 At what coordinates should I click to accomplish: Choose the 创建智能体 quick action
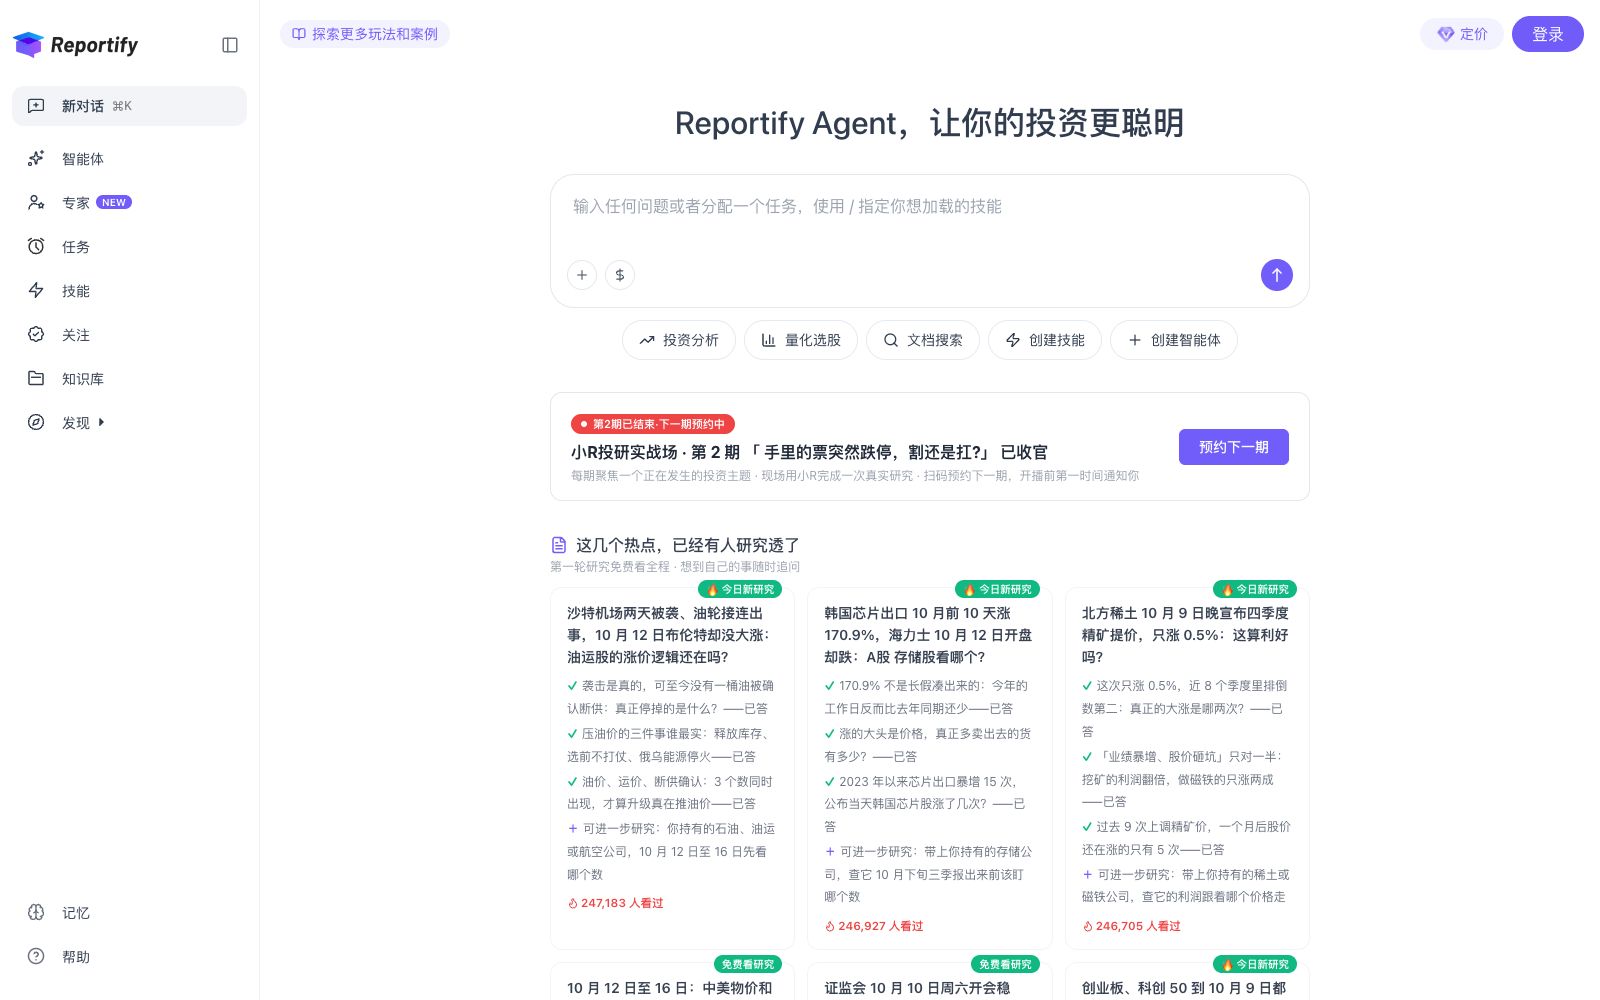click(x=1174, y=340)
